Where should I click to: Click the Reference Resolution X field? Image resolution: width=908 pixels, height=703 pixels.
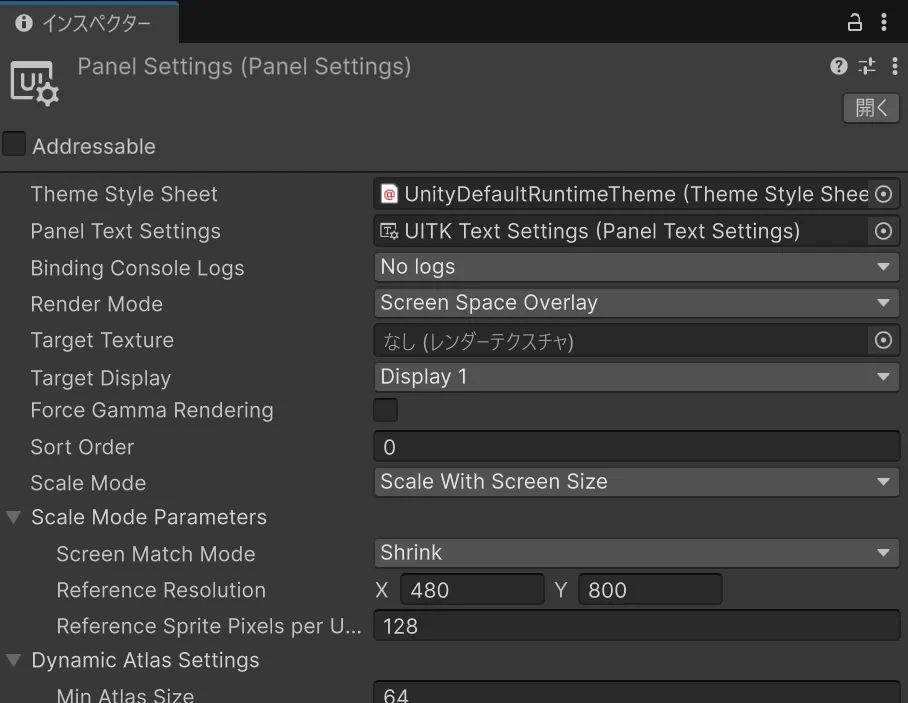(472, 590)
